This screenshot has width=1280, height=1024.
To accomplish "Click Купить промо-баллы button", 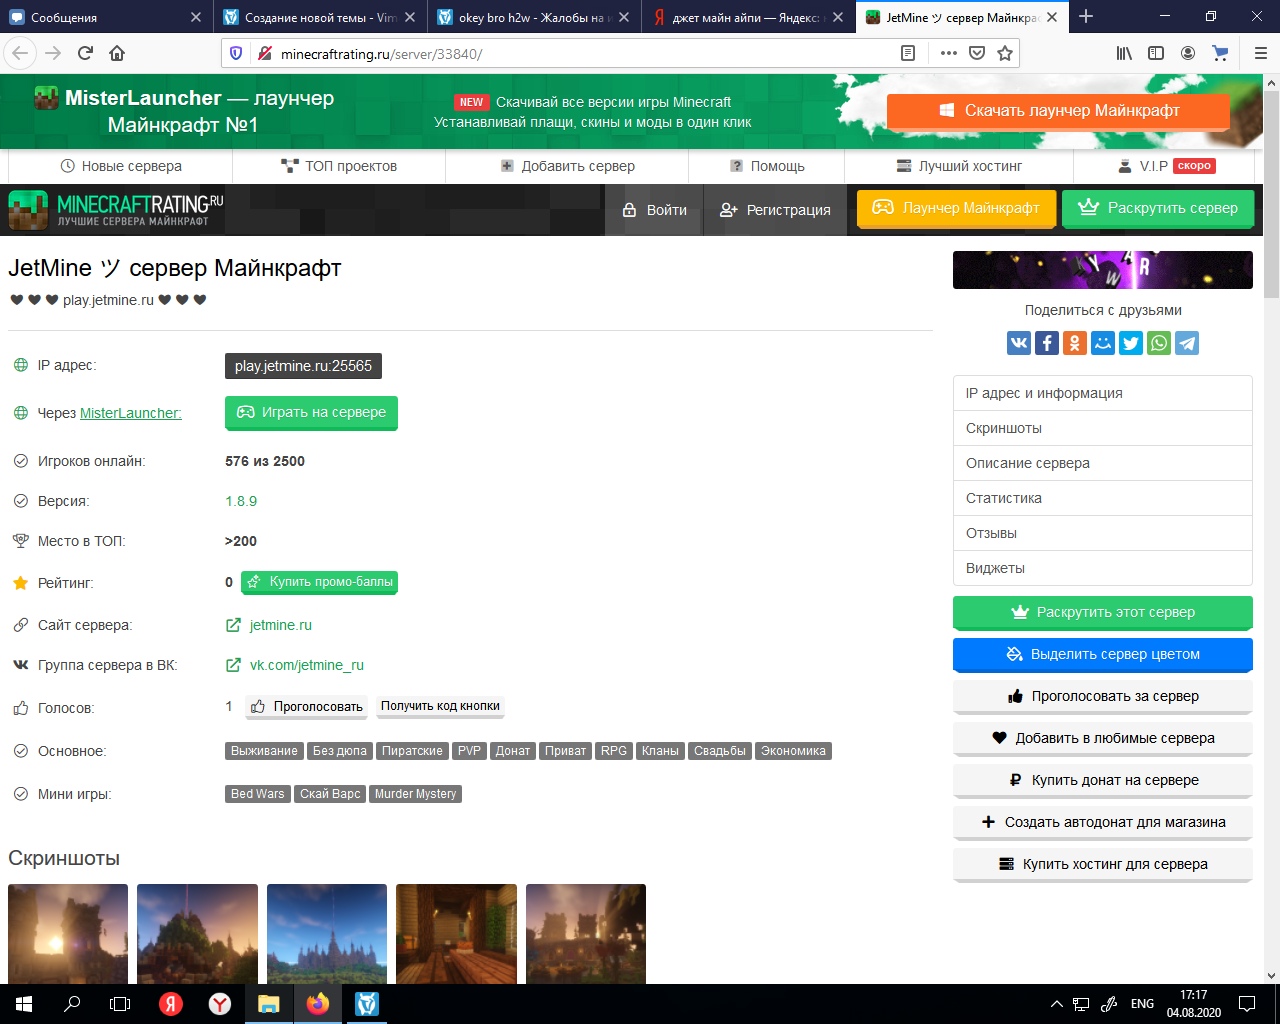I will [319, 582].
